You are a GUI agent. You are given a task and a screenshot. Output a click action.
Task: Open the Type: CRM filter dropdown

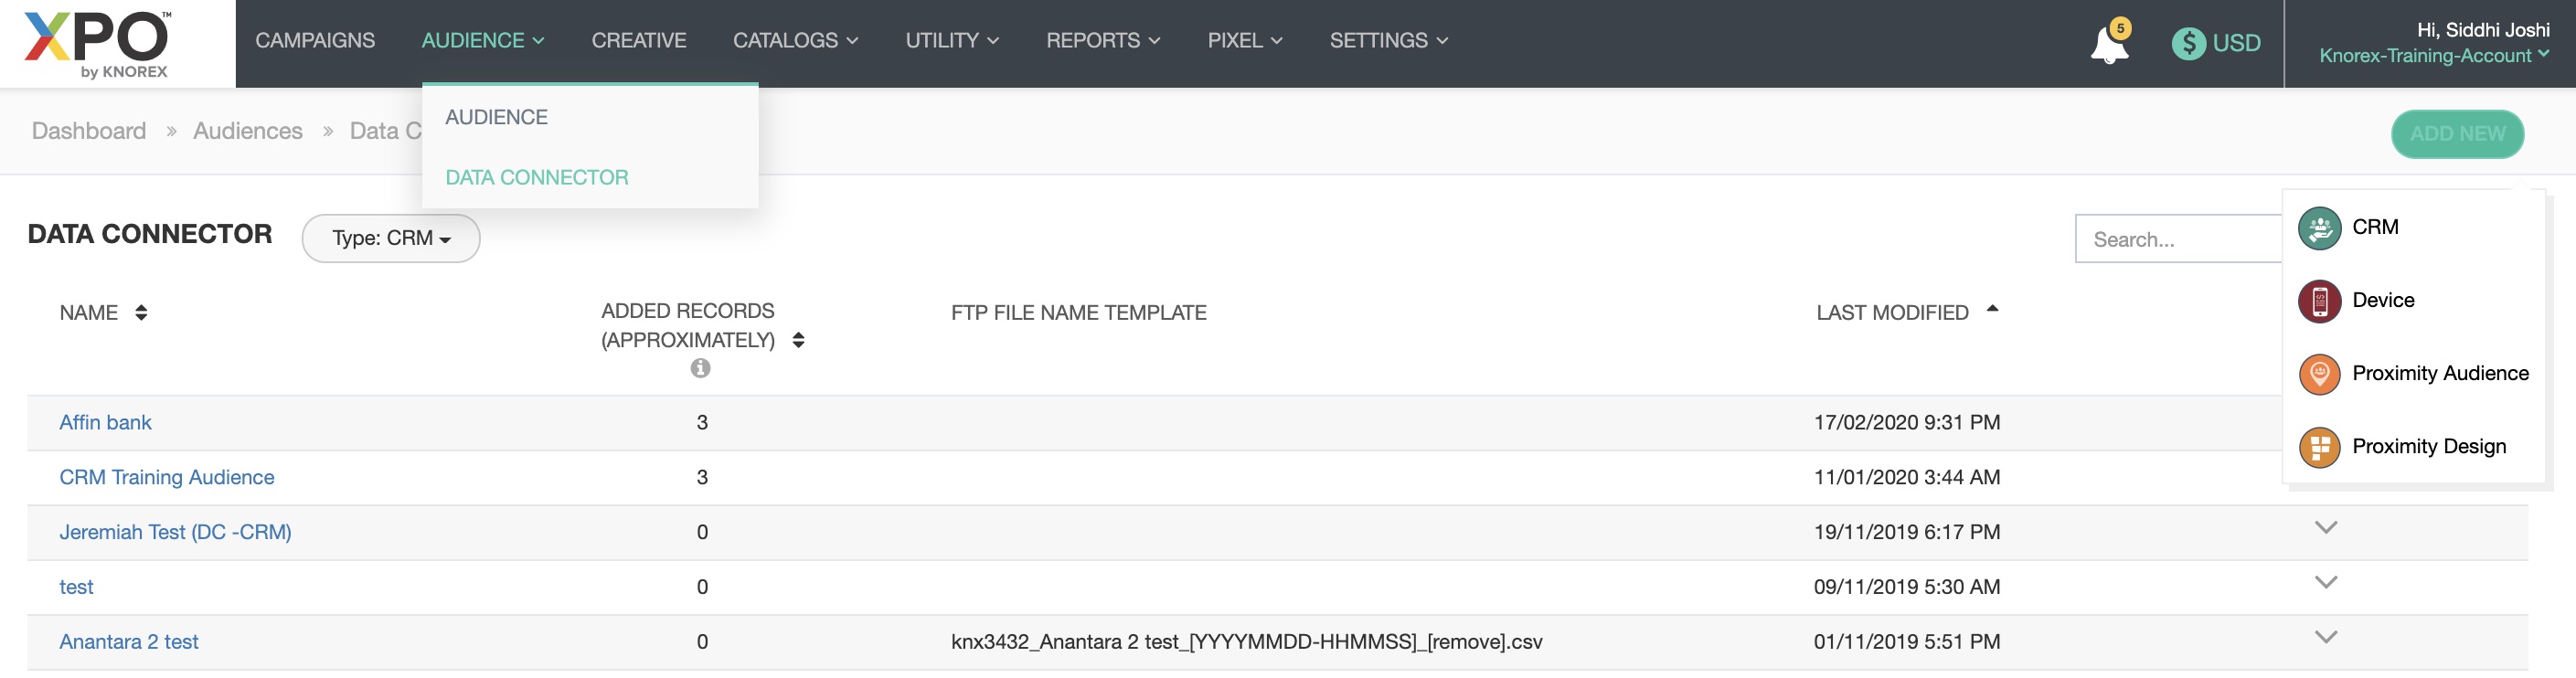[x=391, y=239]
